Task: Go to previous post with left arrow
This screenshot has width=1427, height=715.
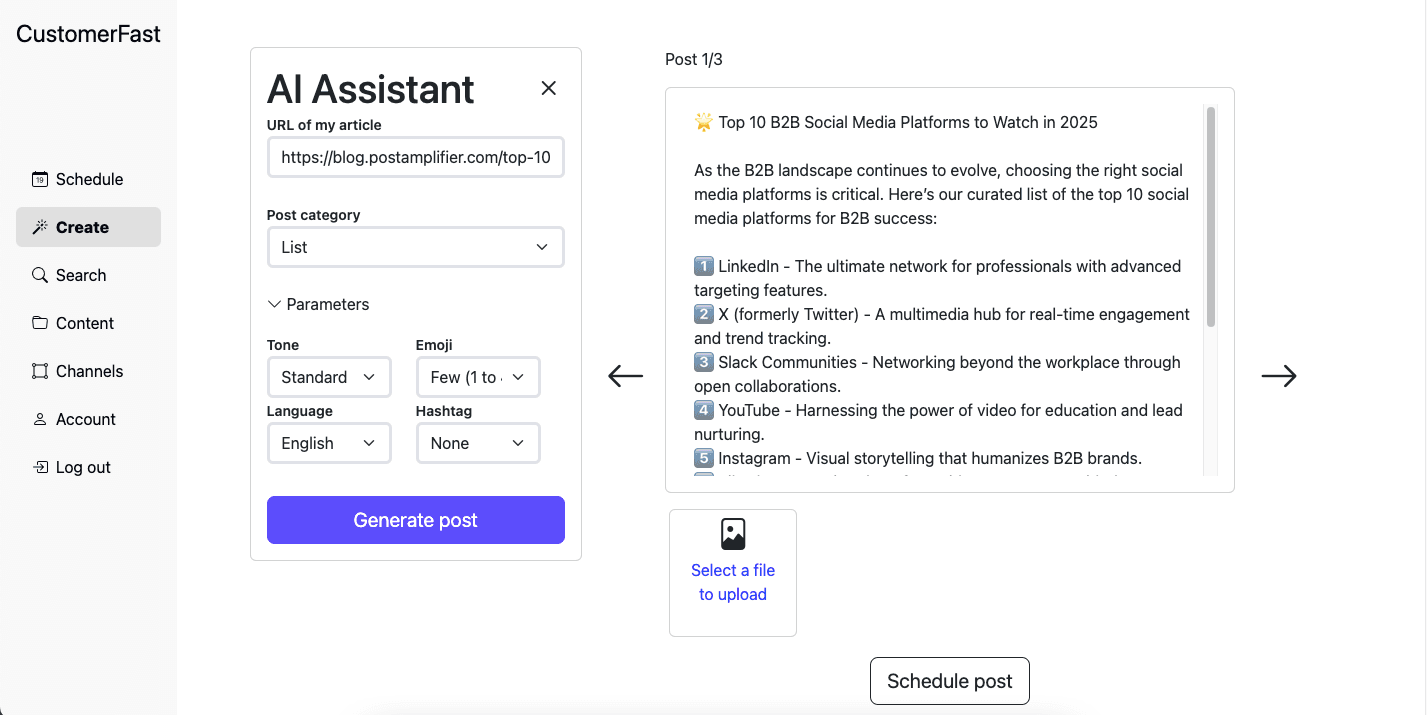Action: coord(626,376)
